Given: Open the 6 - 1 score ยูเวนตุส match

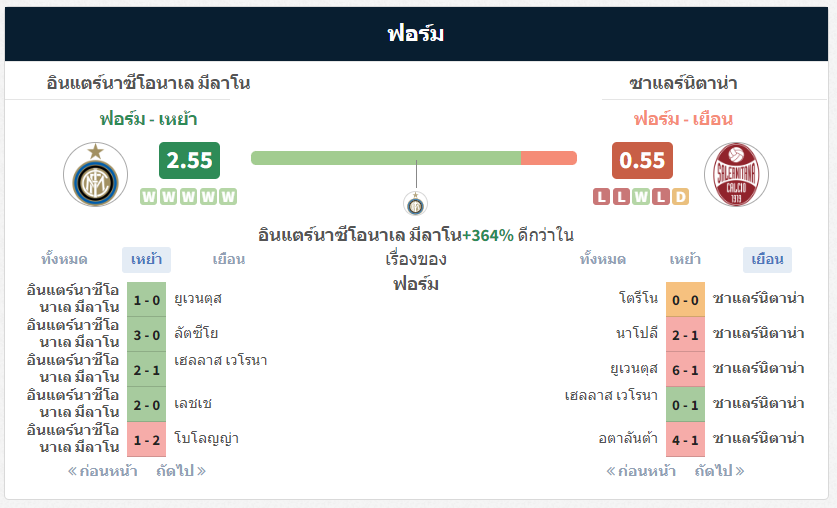Looking at the screenshot, I should 686,369.
